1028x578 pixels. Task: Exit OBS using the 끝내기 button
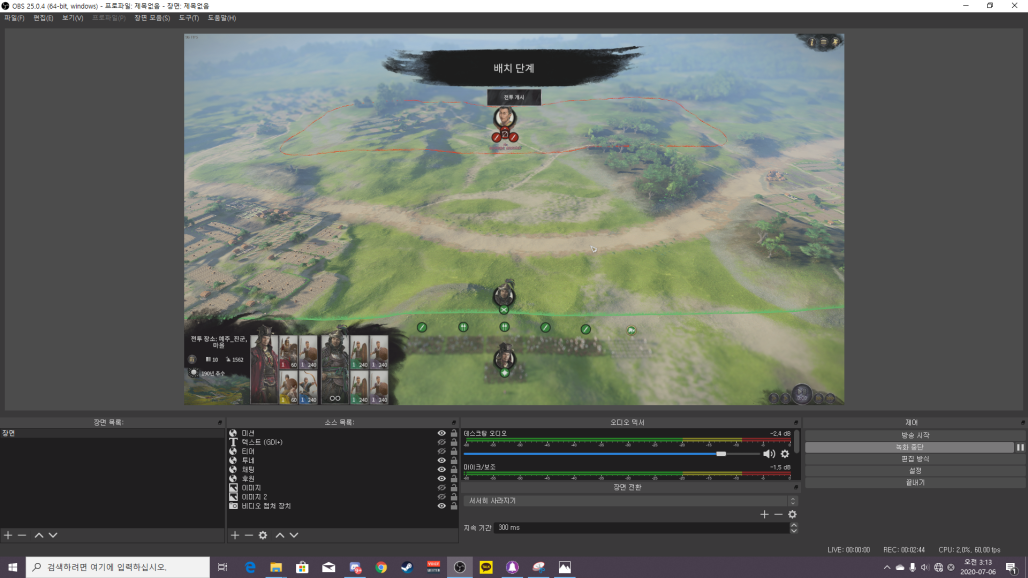pos(915,482)
